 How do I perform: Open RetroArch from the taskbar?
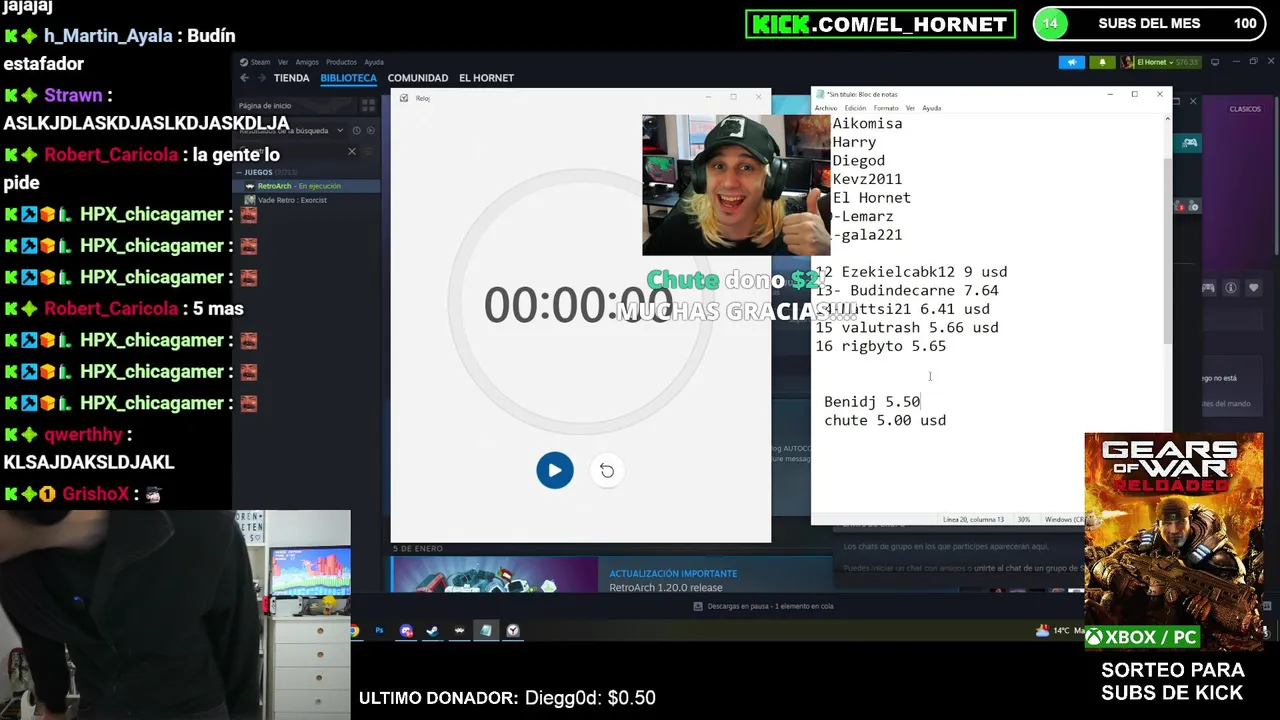click(459, 631)
